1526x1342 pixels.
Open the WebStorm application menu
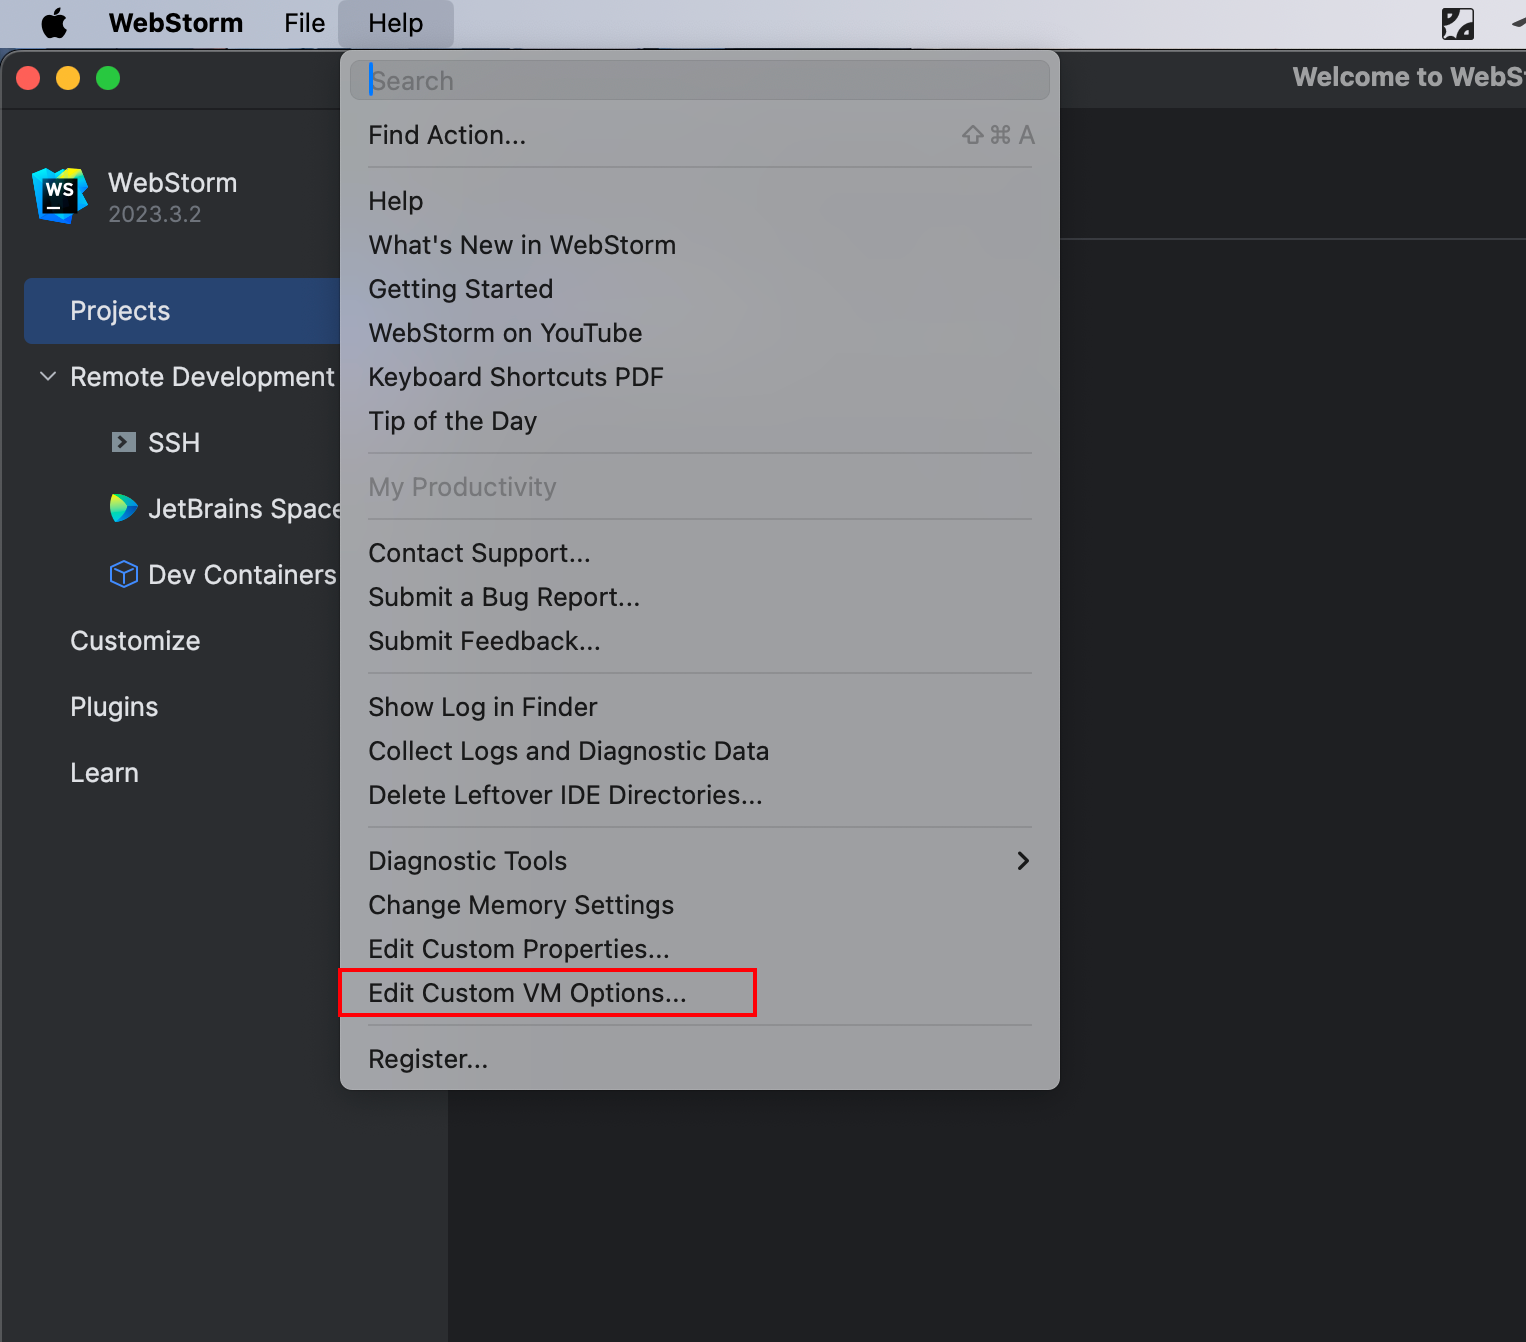coord(175,23)
